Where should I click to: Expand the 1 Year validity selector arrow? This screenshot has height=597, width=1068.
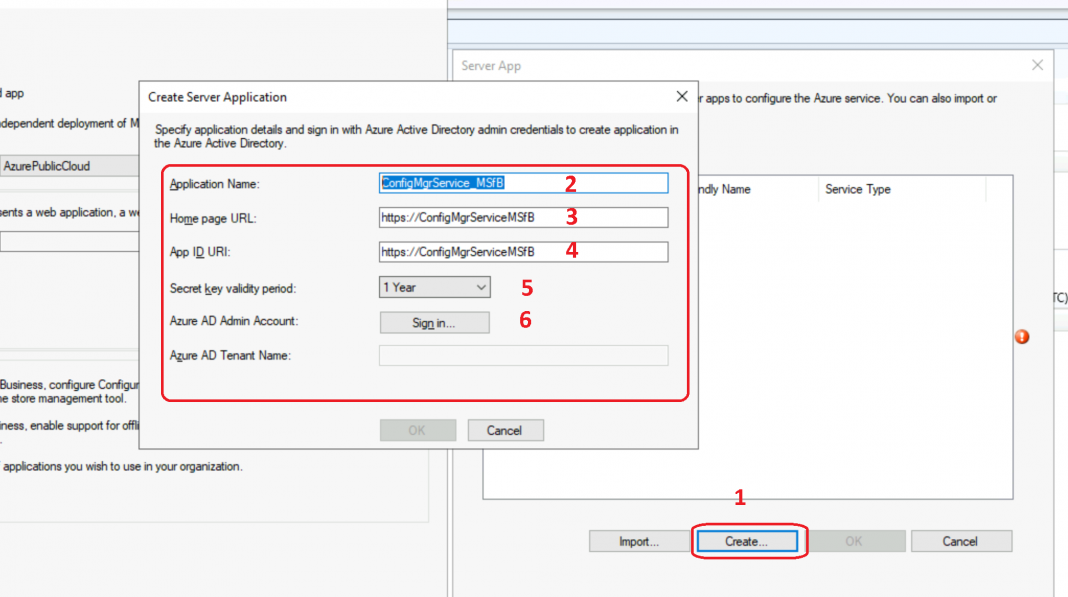[481, 287]
